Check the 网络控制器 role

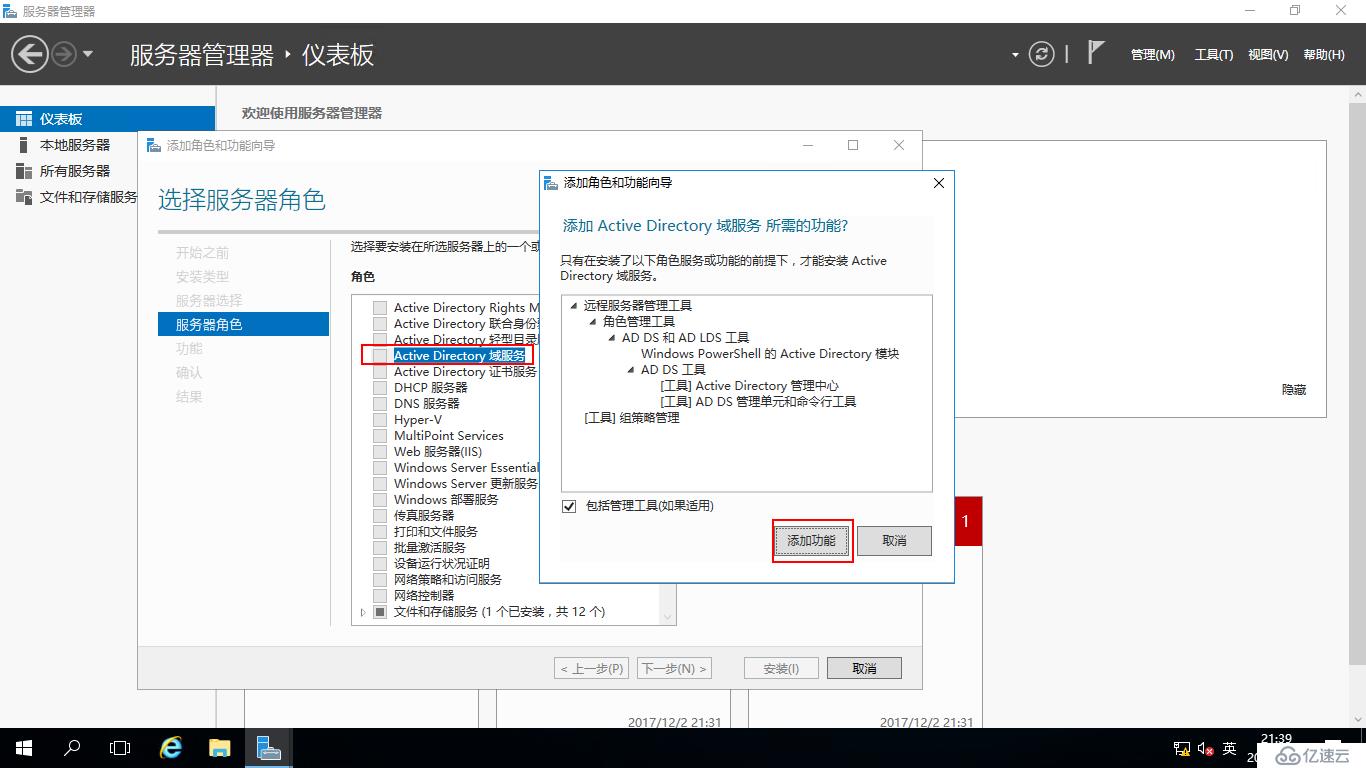379,596
